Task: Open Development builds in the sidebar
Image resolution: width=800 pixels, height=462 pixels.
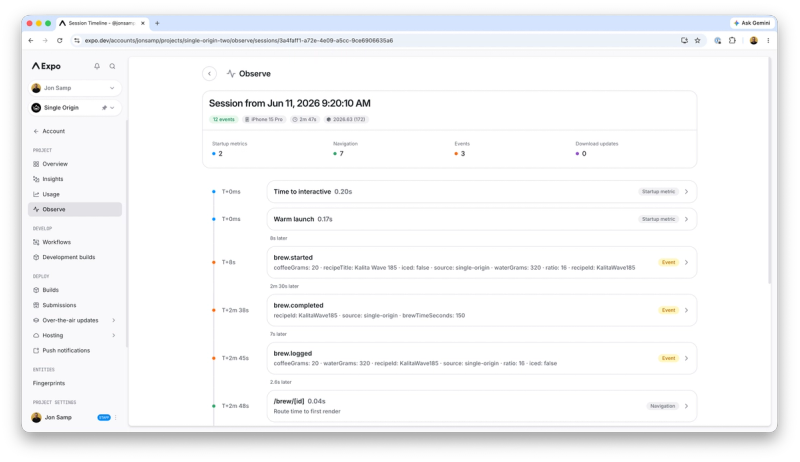Action: [74, 257]
